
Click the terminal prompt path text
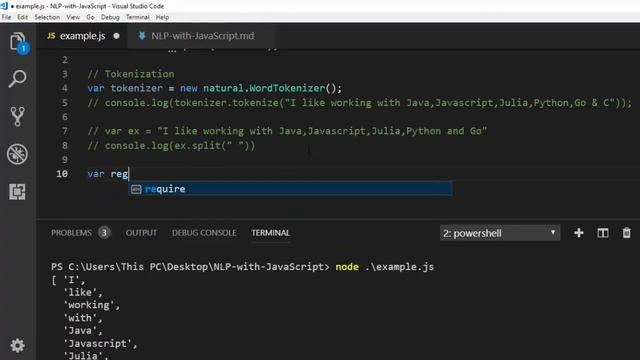coord(190,267)
